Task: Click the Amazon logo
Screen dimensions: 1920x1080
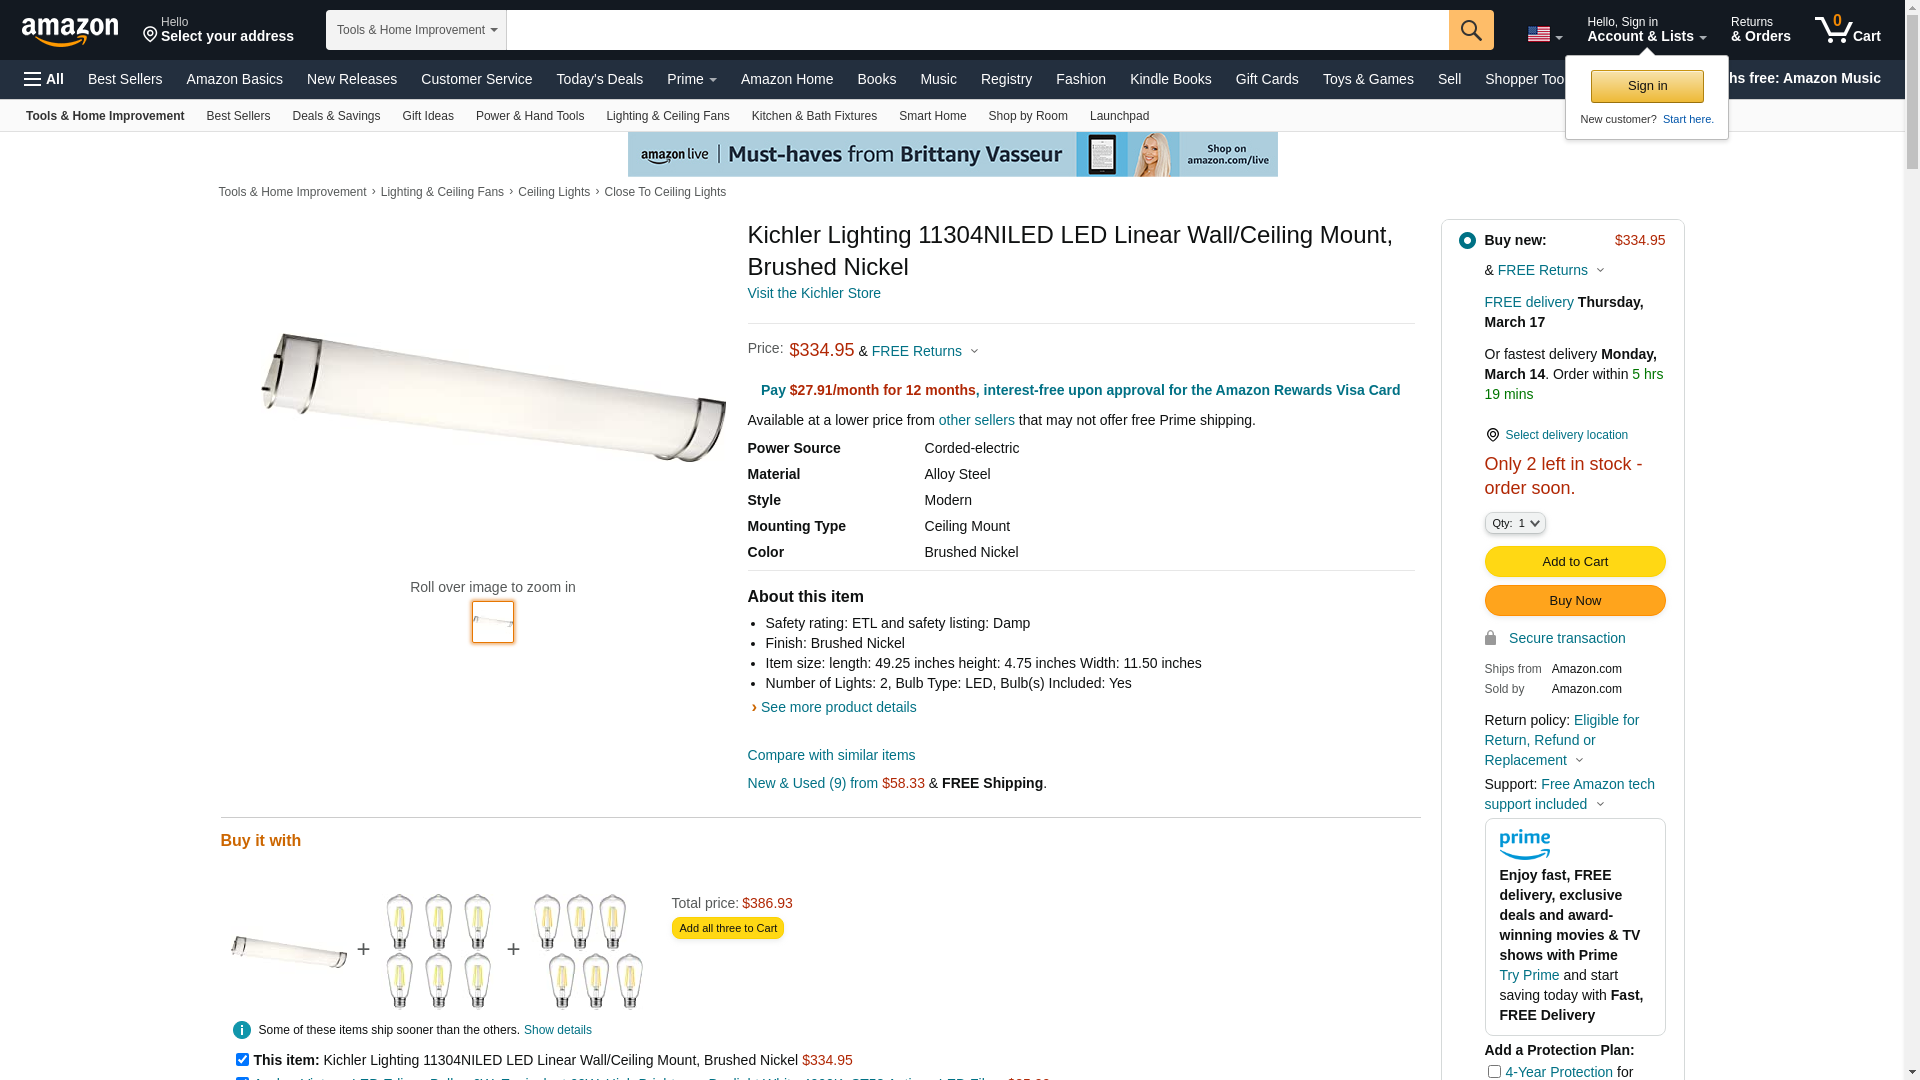Action: tap(70, 32)
